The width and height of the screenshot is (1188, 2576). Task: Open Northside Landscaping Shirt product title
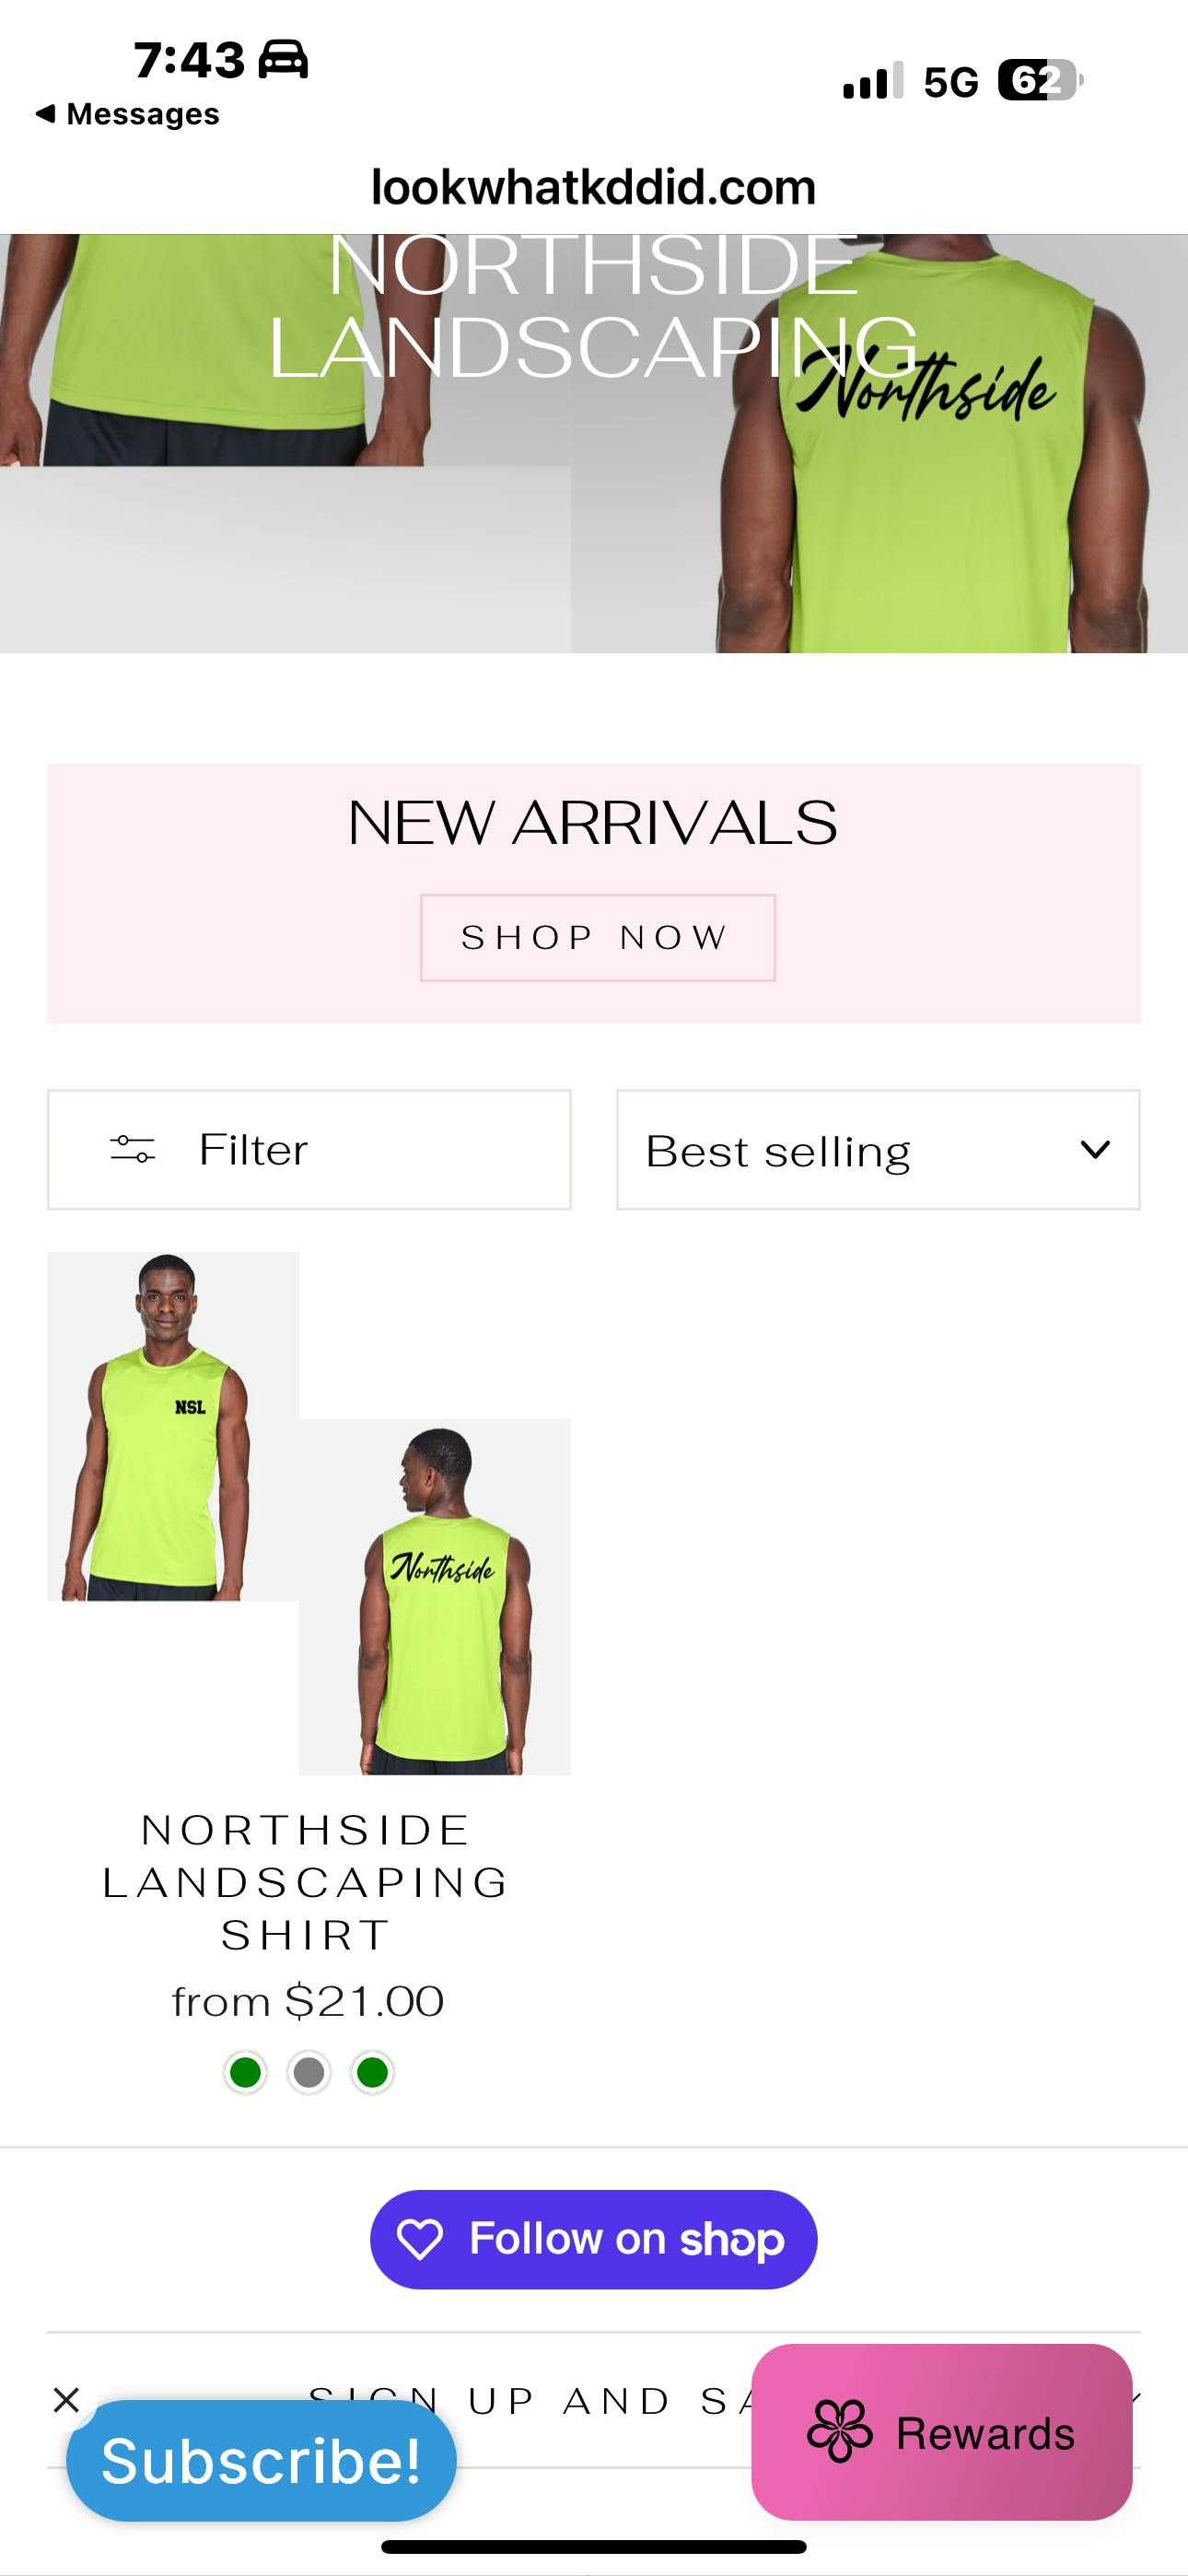(x=307, y=1883)
